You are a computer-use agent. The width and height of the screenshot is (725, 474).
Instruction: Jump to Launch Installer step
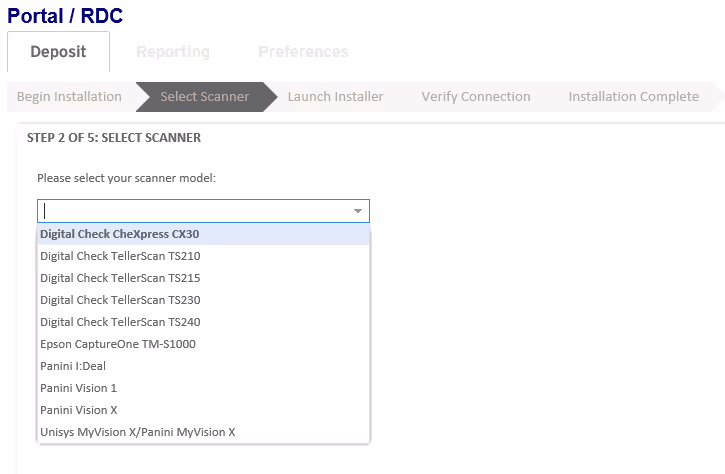click(335, 97)
